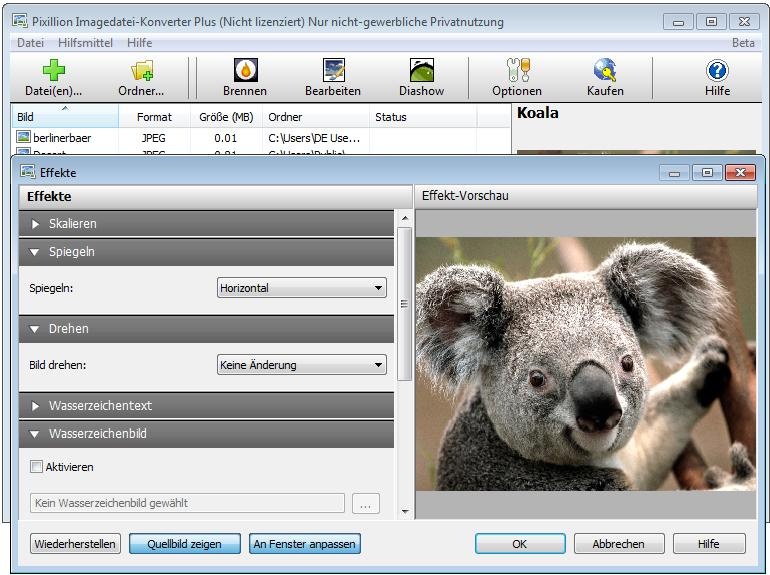Open the Bearbeiten image edit tool
The width and height of the screenshot is (770, 575).
click(x=333, y=71)
